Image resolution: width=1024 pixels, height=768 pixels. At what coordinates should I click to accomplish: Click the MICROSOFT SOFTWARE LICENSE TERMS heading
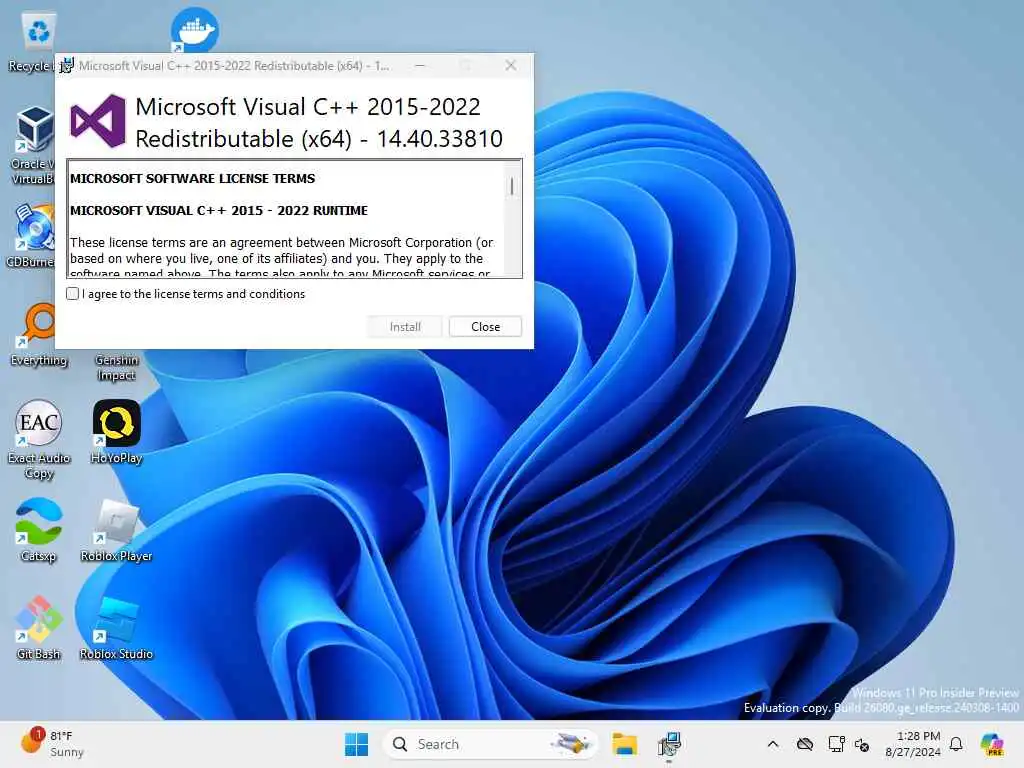(x=193, y=178)
